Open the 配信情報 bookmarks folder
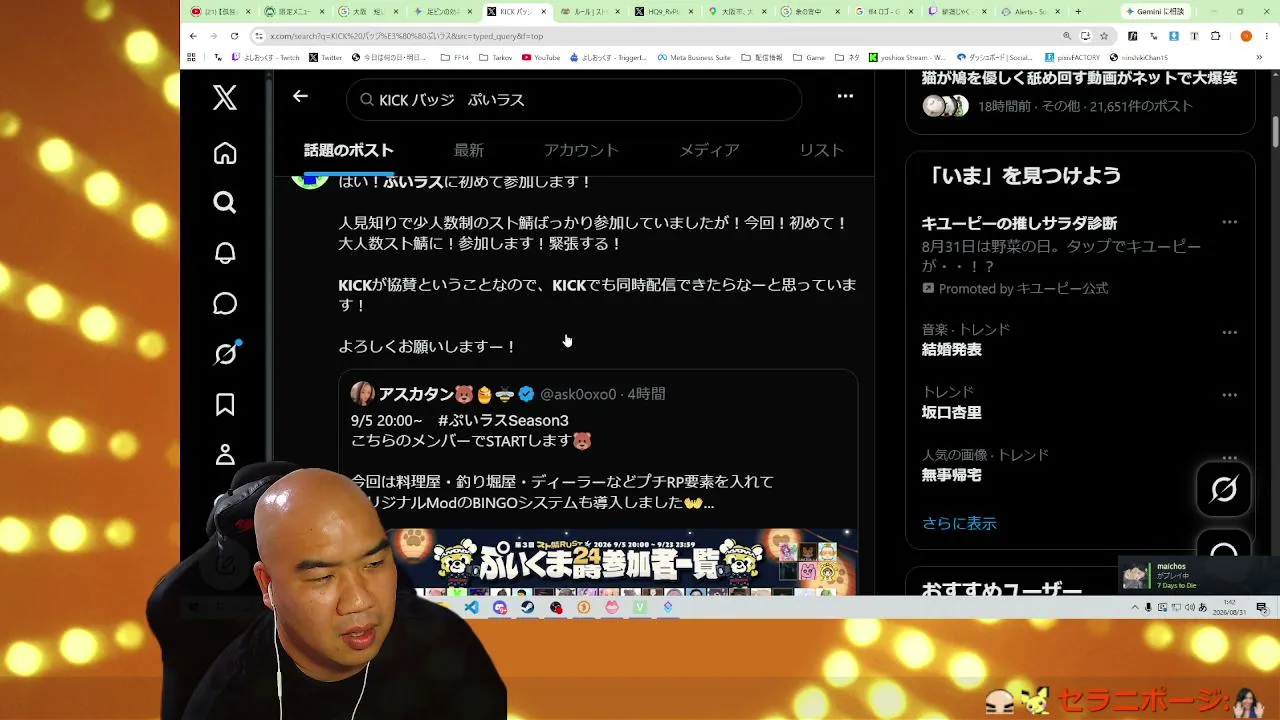The width and height of the screenshot is (1280, 720). point(763,58)
